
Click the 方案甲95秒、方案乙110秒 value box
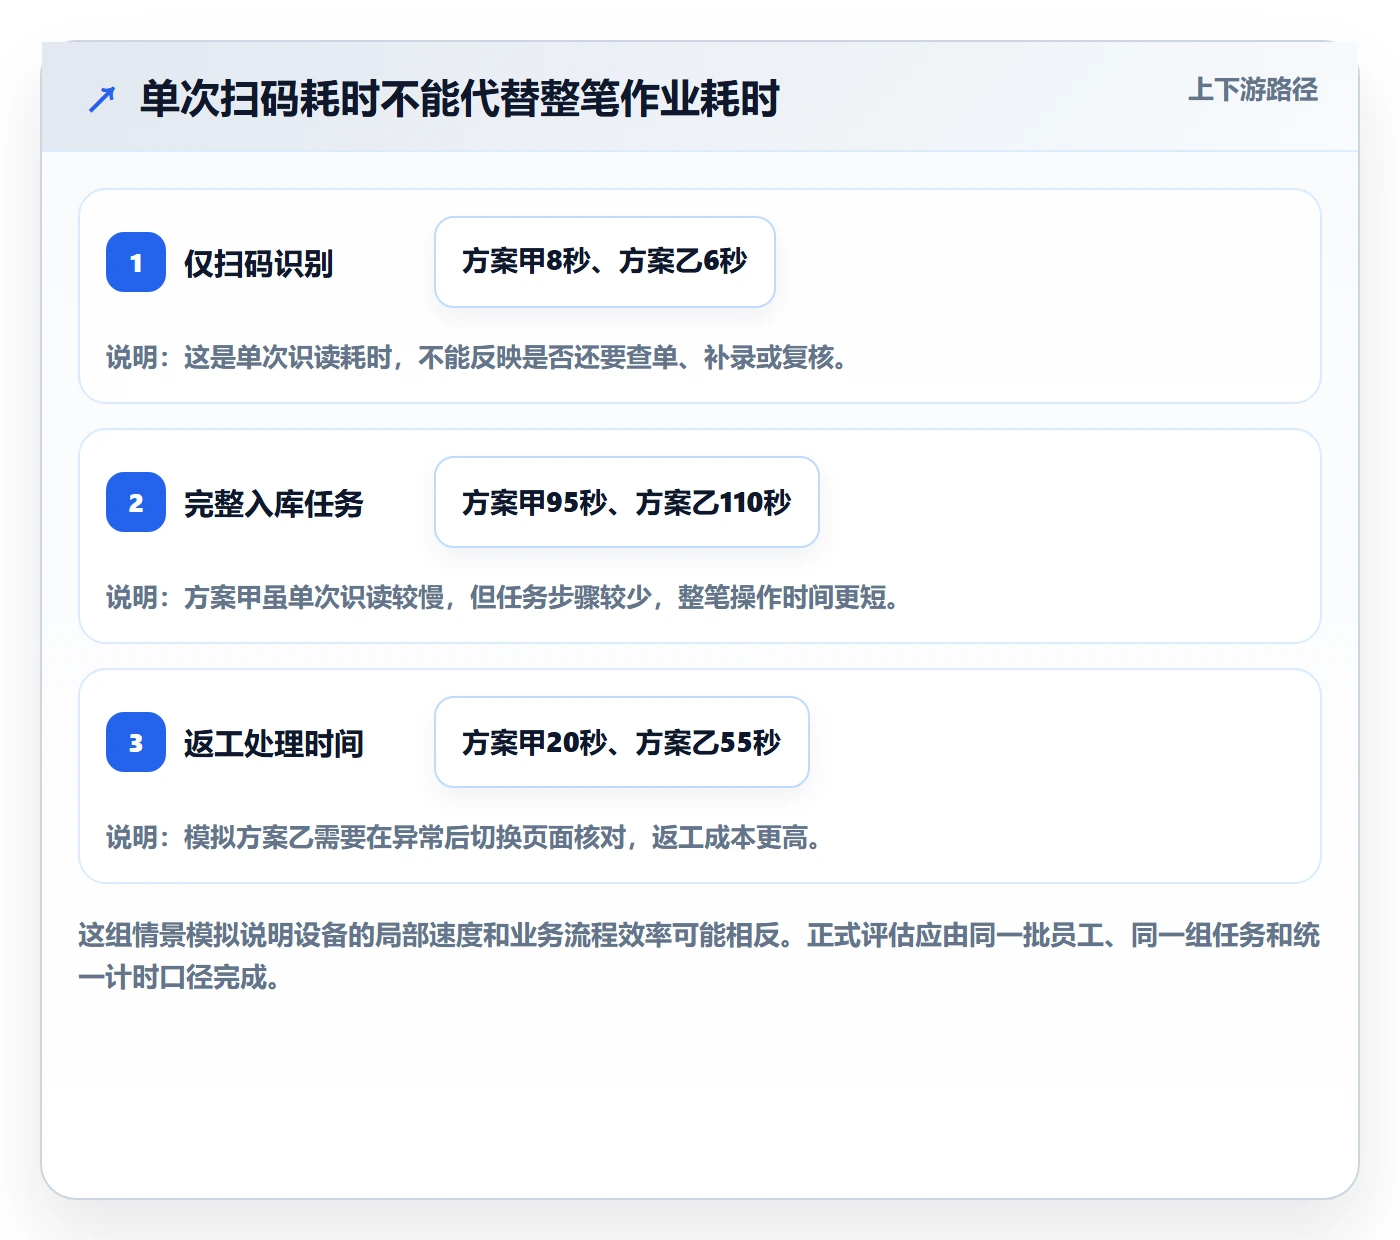[627, 502]
